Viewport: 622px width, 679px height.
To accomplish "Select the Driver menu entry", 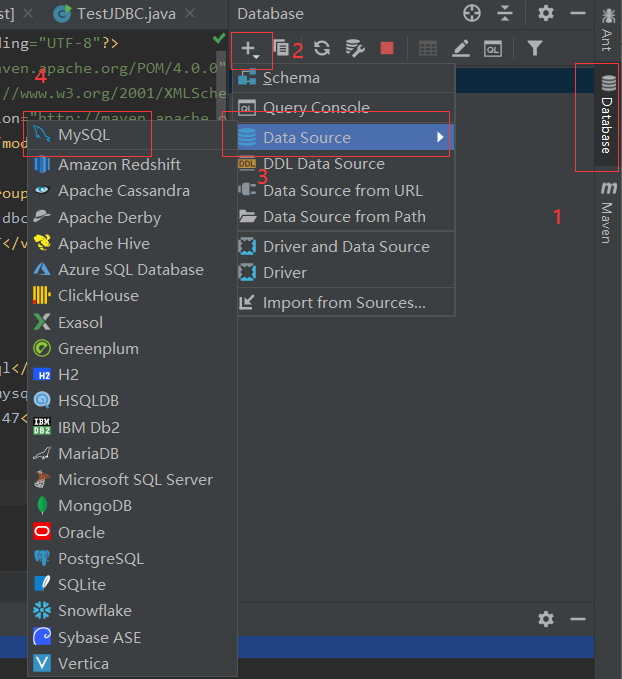I will click(x=346, y=272).
